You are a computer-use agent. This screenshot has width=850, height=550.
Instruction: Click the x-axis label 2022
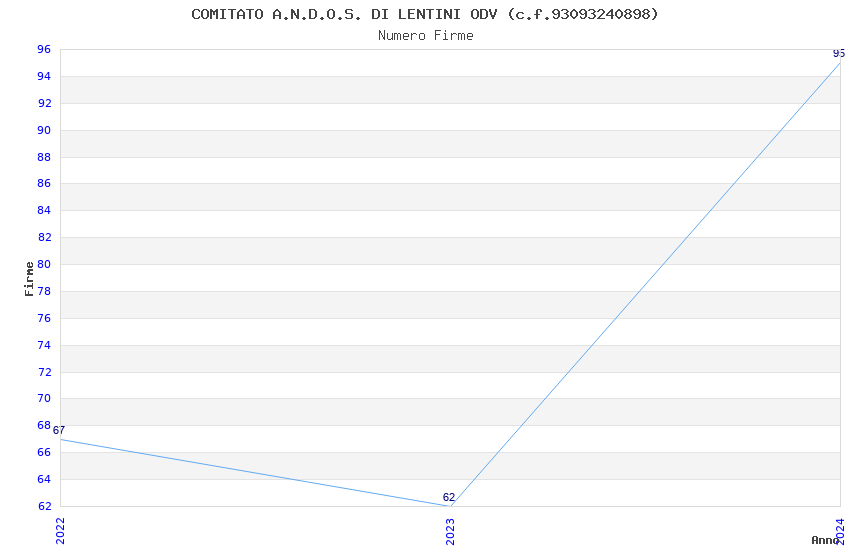coord(60,531)
